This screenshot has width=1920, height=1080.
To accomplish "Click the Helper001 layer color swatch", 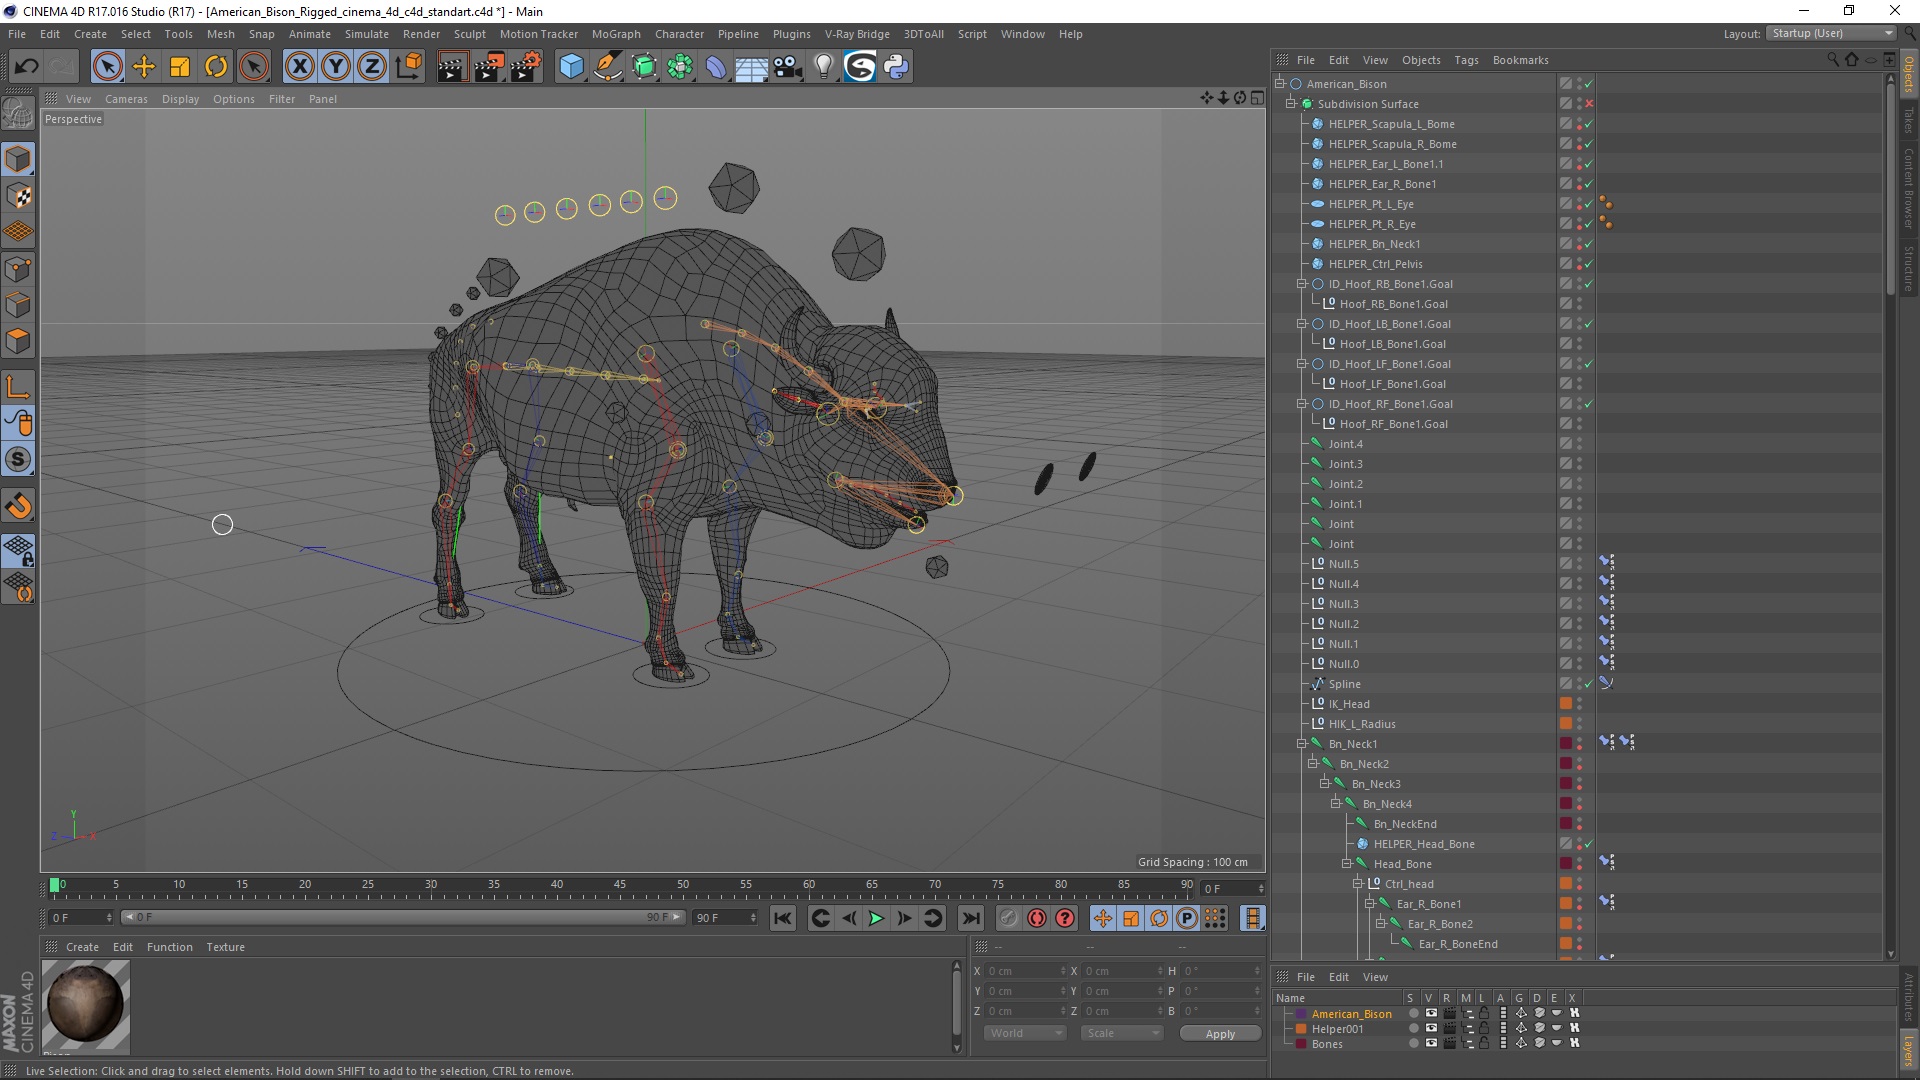I will pyautogui.click(x=1301, y=1029).
